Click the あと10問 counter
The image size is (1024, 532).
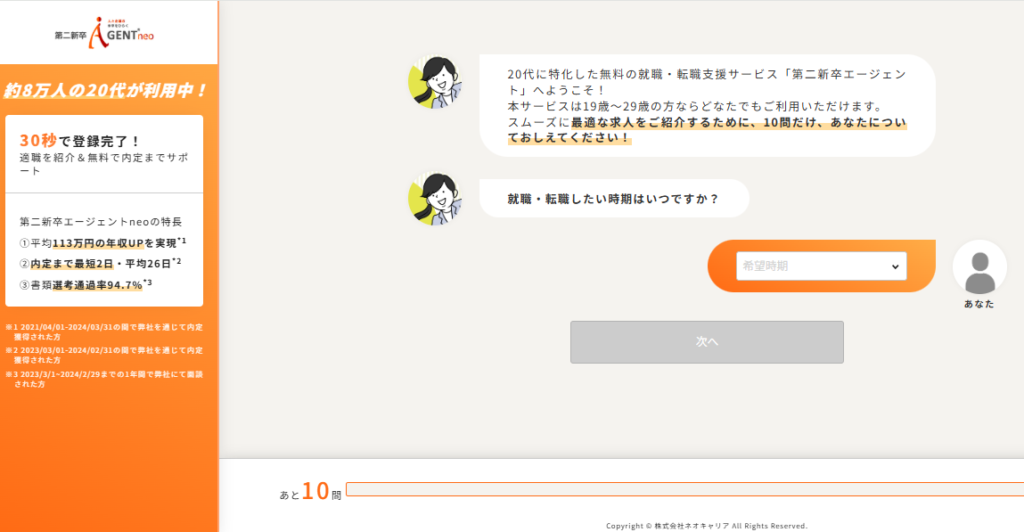tap(311, 491)
